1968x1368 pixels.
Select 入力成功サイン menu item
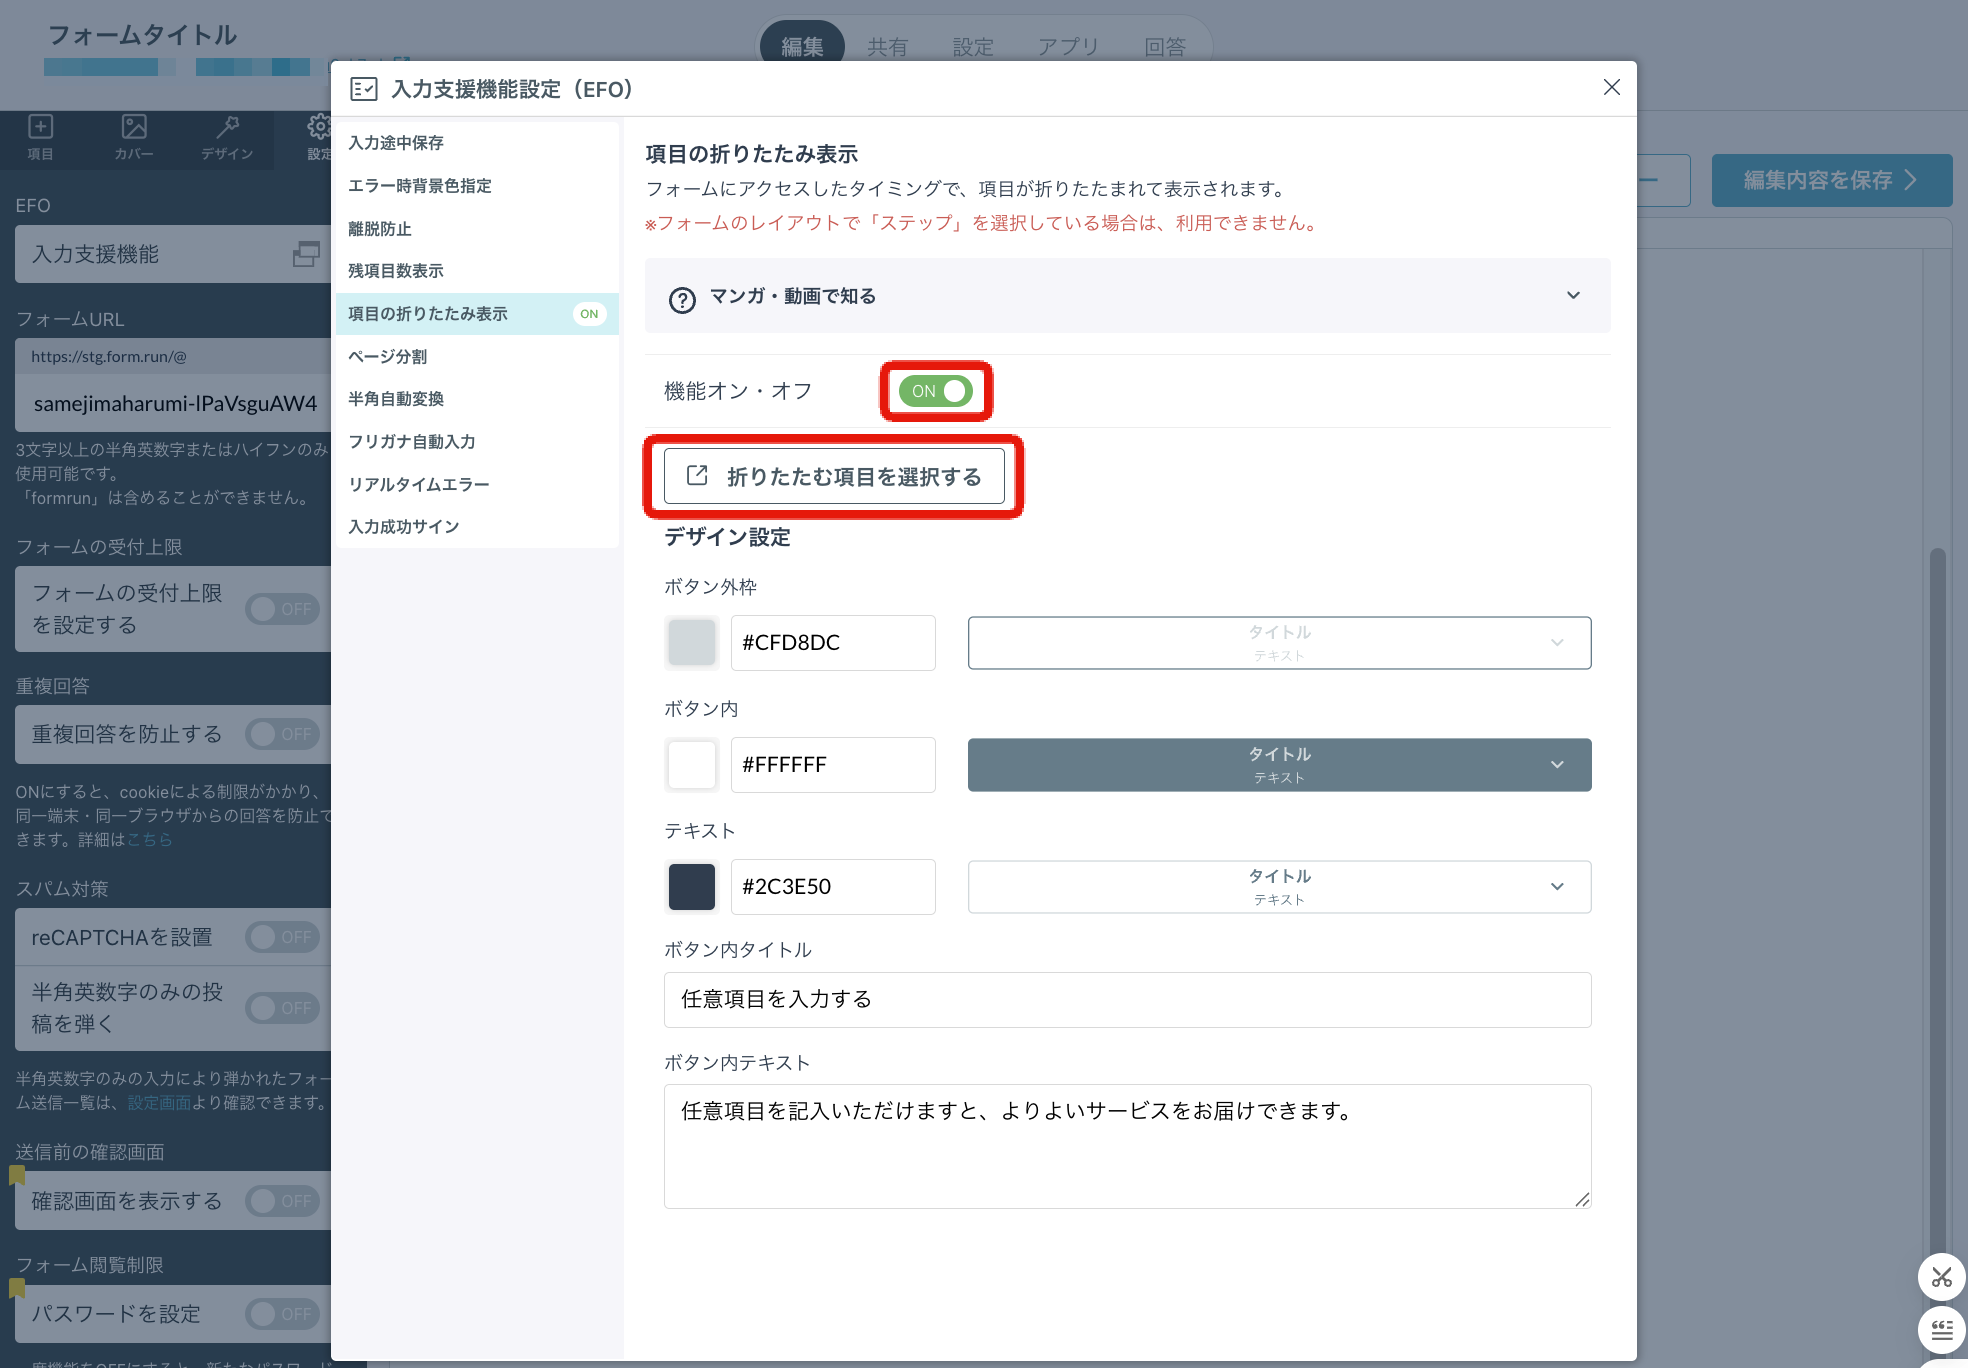pos(476,527)
